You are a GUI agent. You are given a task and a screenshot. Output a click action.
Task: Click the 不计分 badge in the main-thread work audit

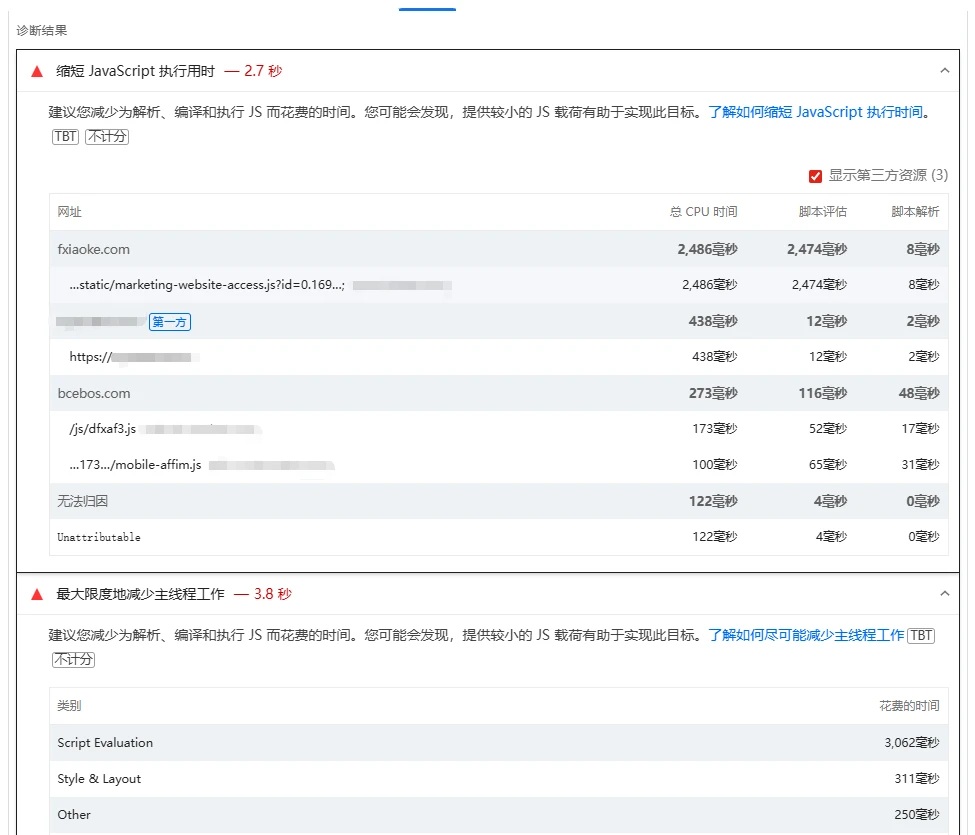(74, 660)
